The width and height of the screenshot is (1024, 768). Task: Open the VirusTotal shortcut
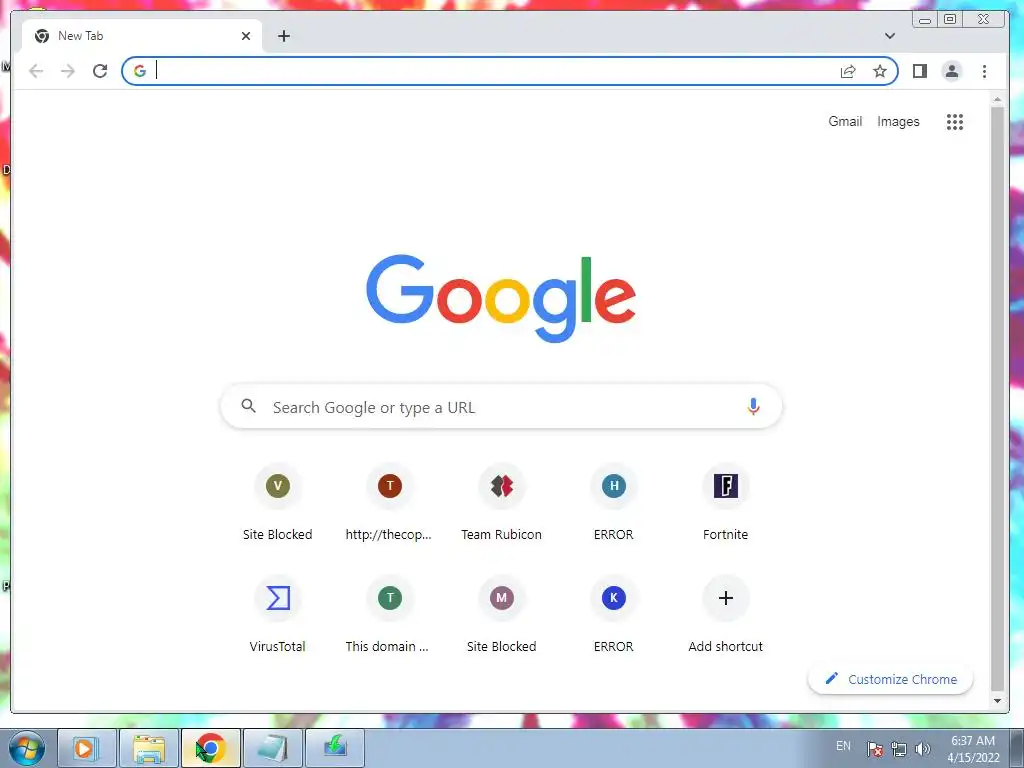click(278, 615)
